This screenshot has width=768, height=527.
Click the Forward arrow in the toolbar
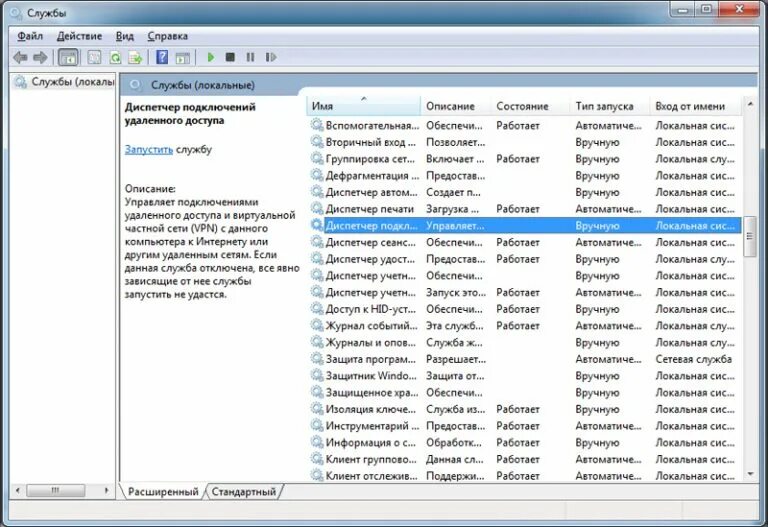(40, 57)
